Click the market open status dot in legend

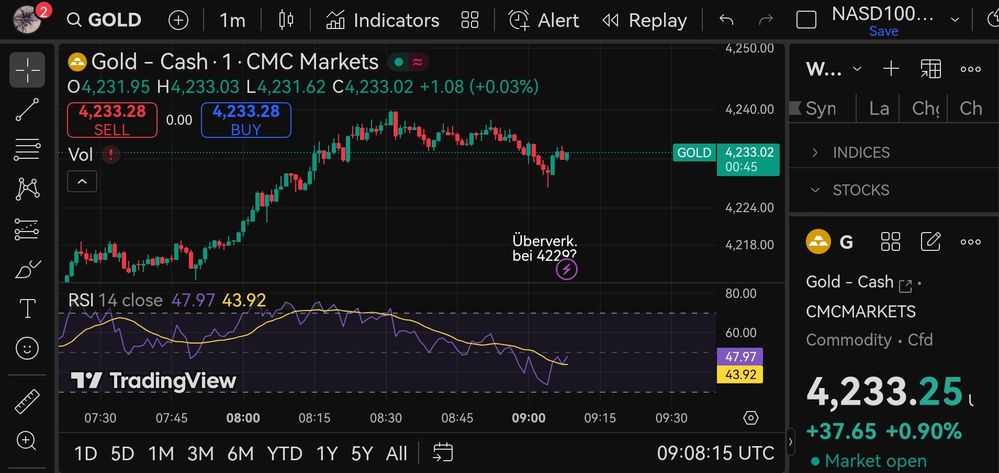click(398, 62)
